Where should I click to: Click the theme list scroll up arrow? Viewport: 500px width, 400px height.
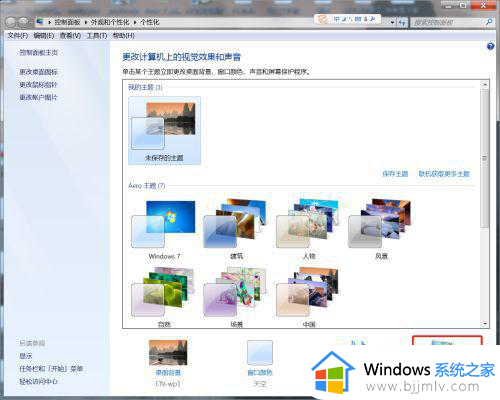[485, 84]
